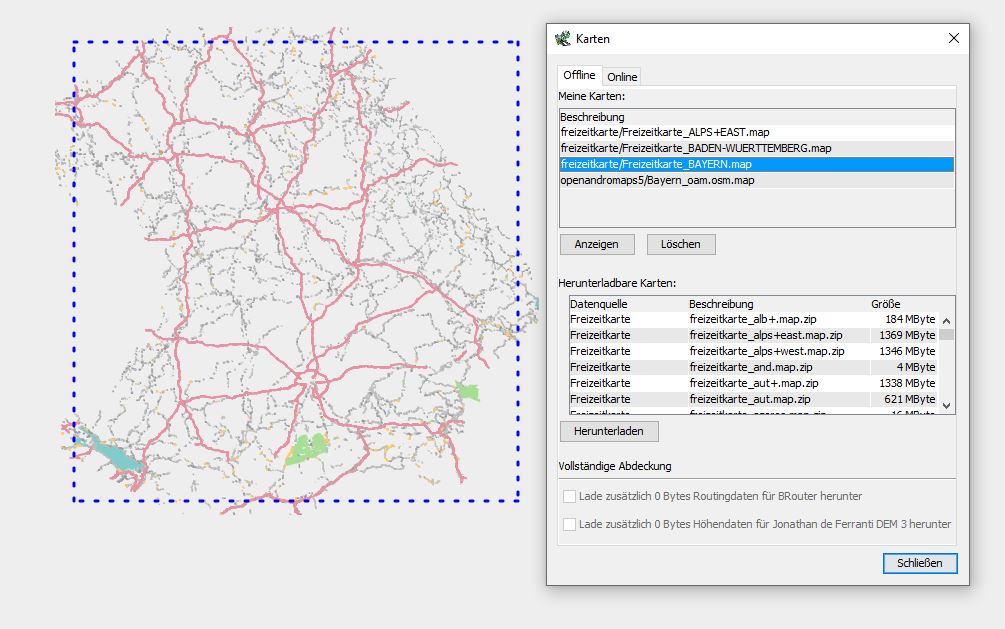Click the Karten dialog title bar icon

(563, 39)
